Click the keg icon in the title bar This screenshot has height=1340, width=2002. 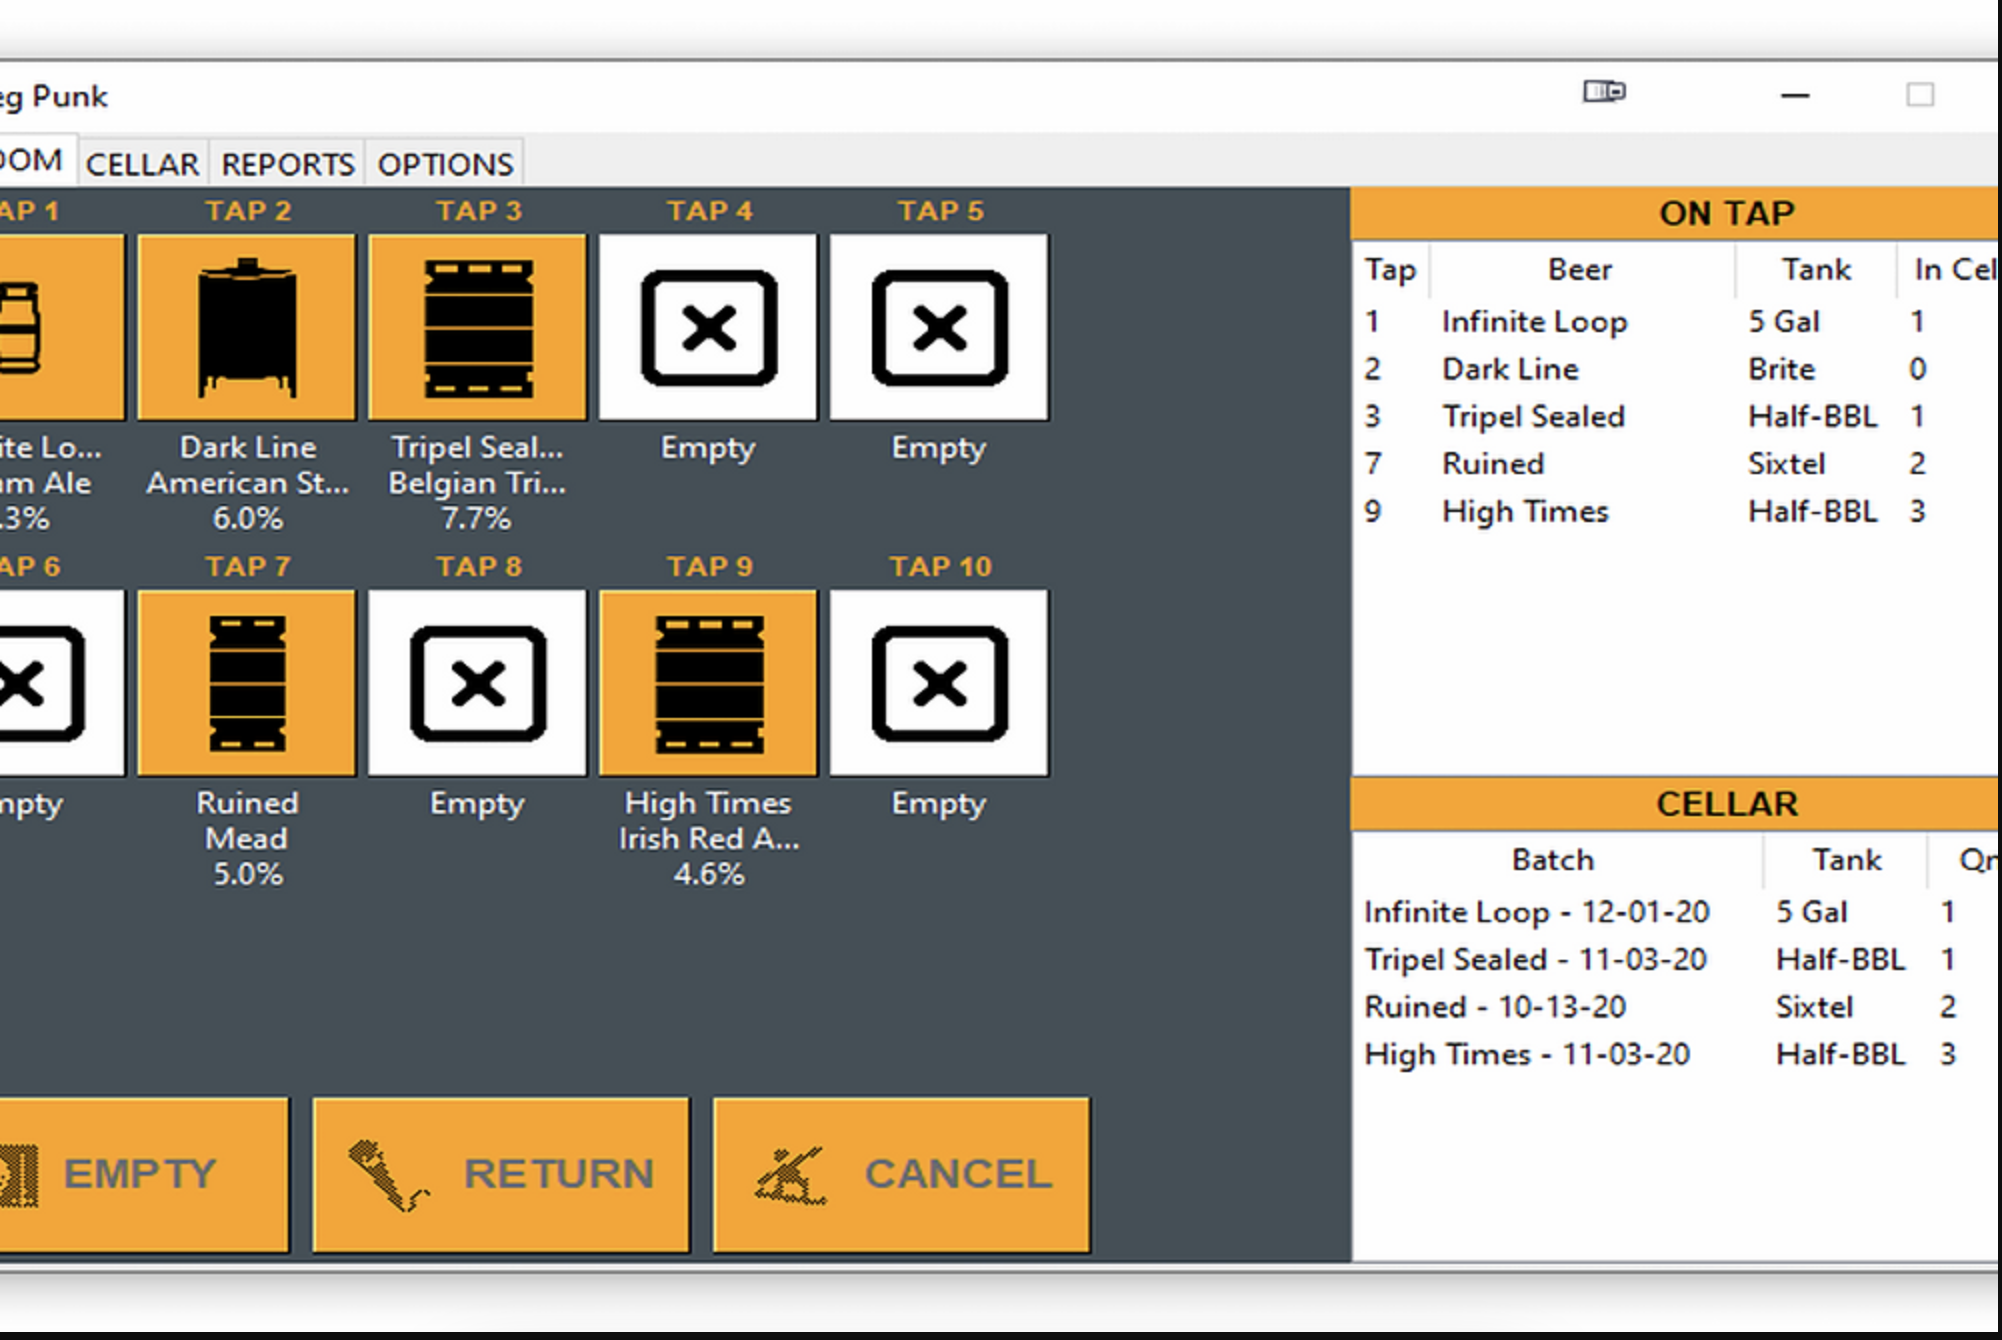(1604, 91)
